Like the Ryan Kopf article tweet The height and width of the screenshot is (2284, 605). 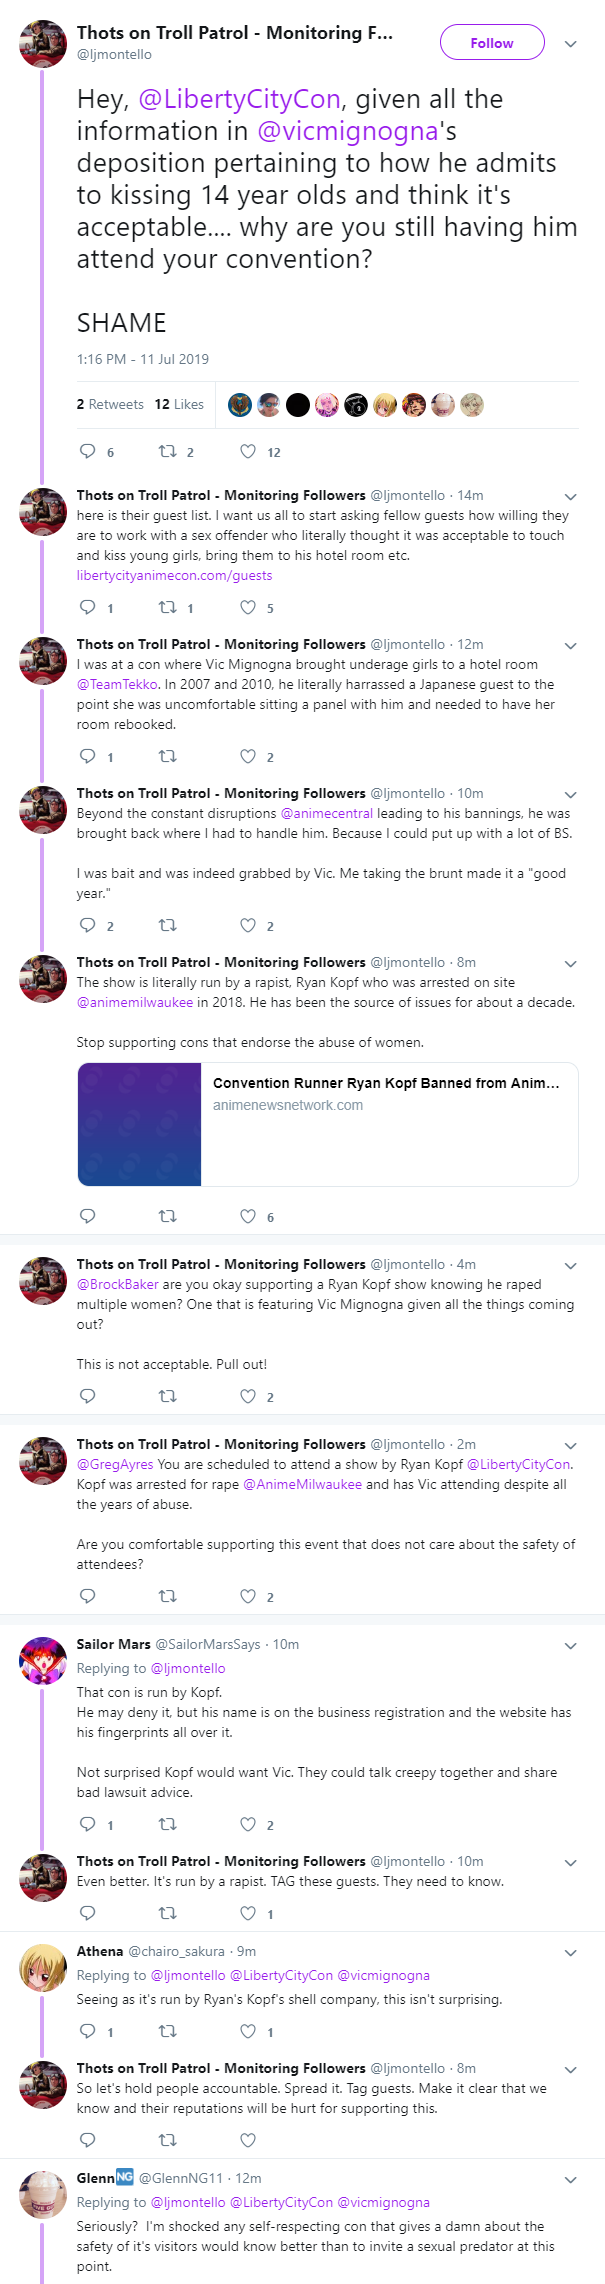[248, 1216]
